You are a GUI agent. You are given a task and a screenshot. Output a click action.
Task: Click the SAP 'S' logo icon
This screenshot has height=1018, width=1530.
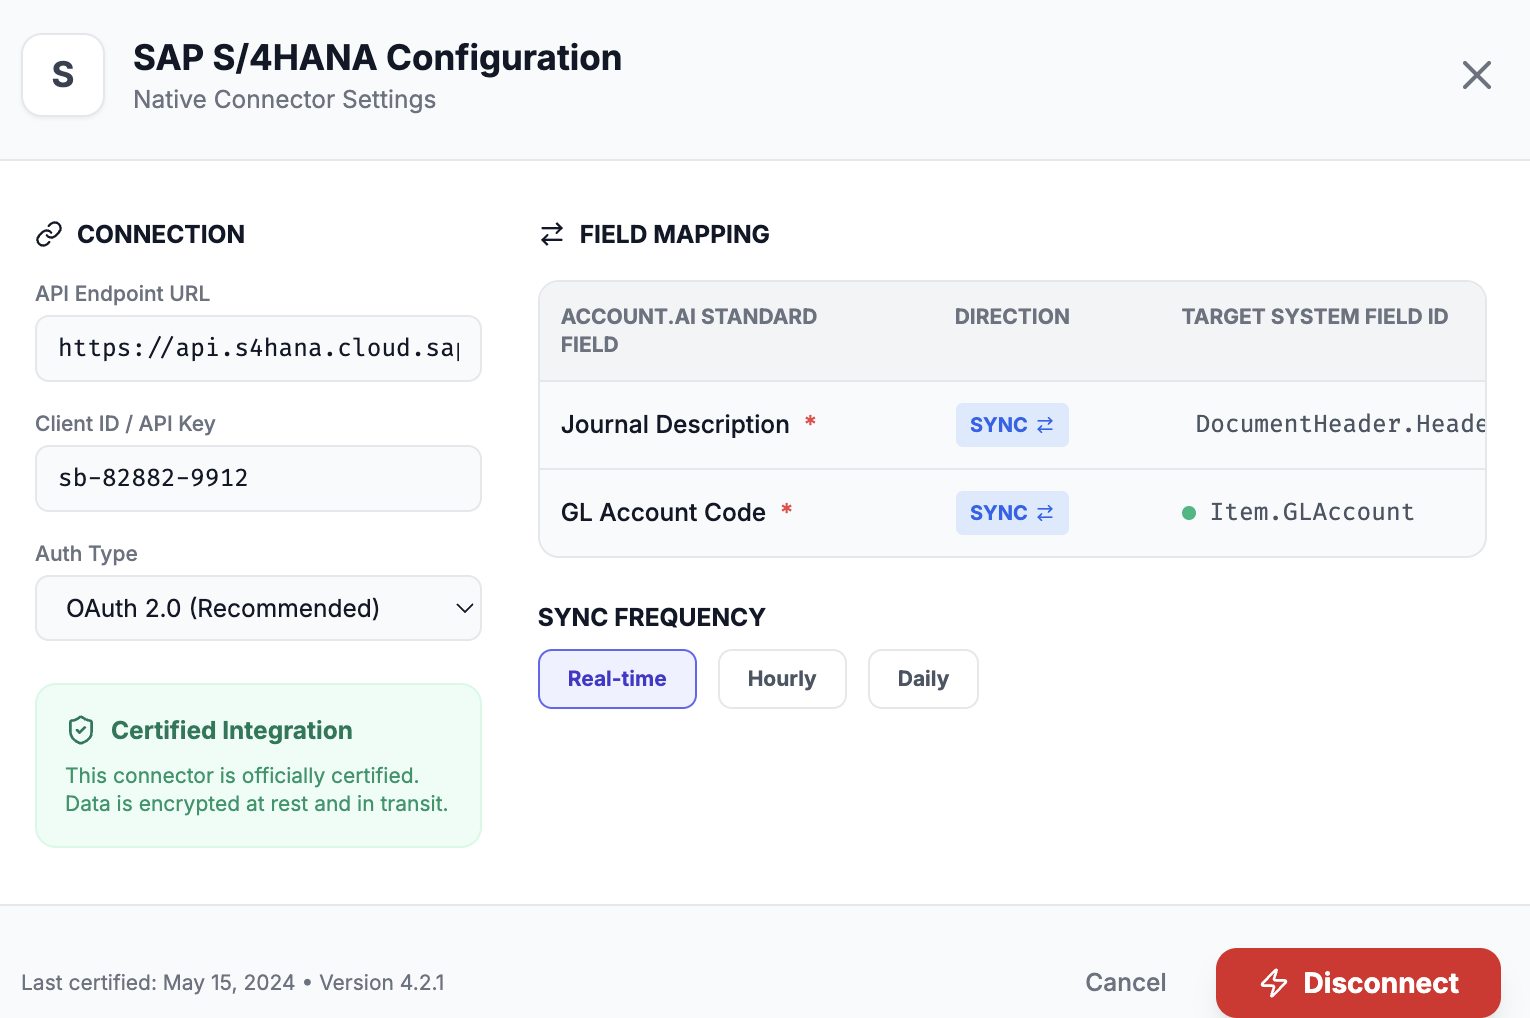point(63,75)
